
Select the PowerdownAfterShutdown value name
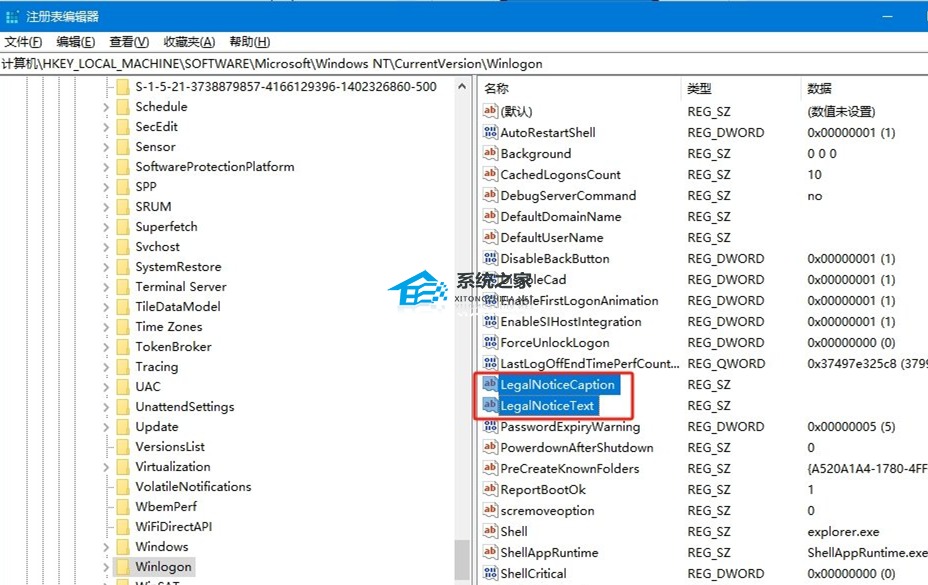tap(577, 448)
